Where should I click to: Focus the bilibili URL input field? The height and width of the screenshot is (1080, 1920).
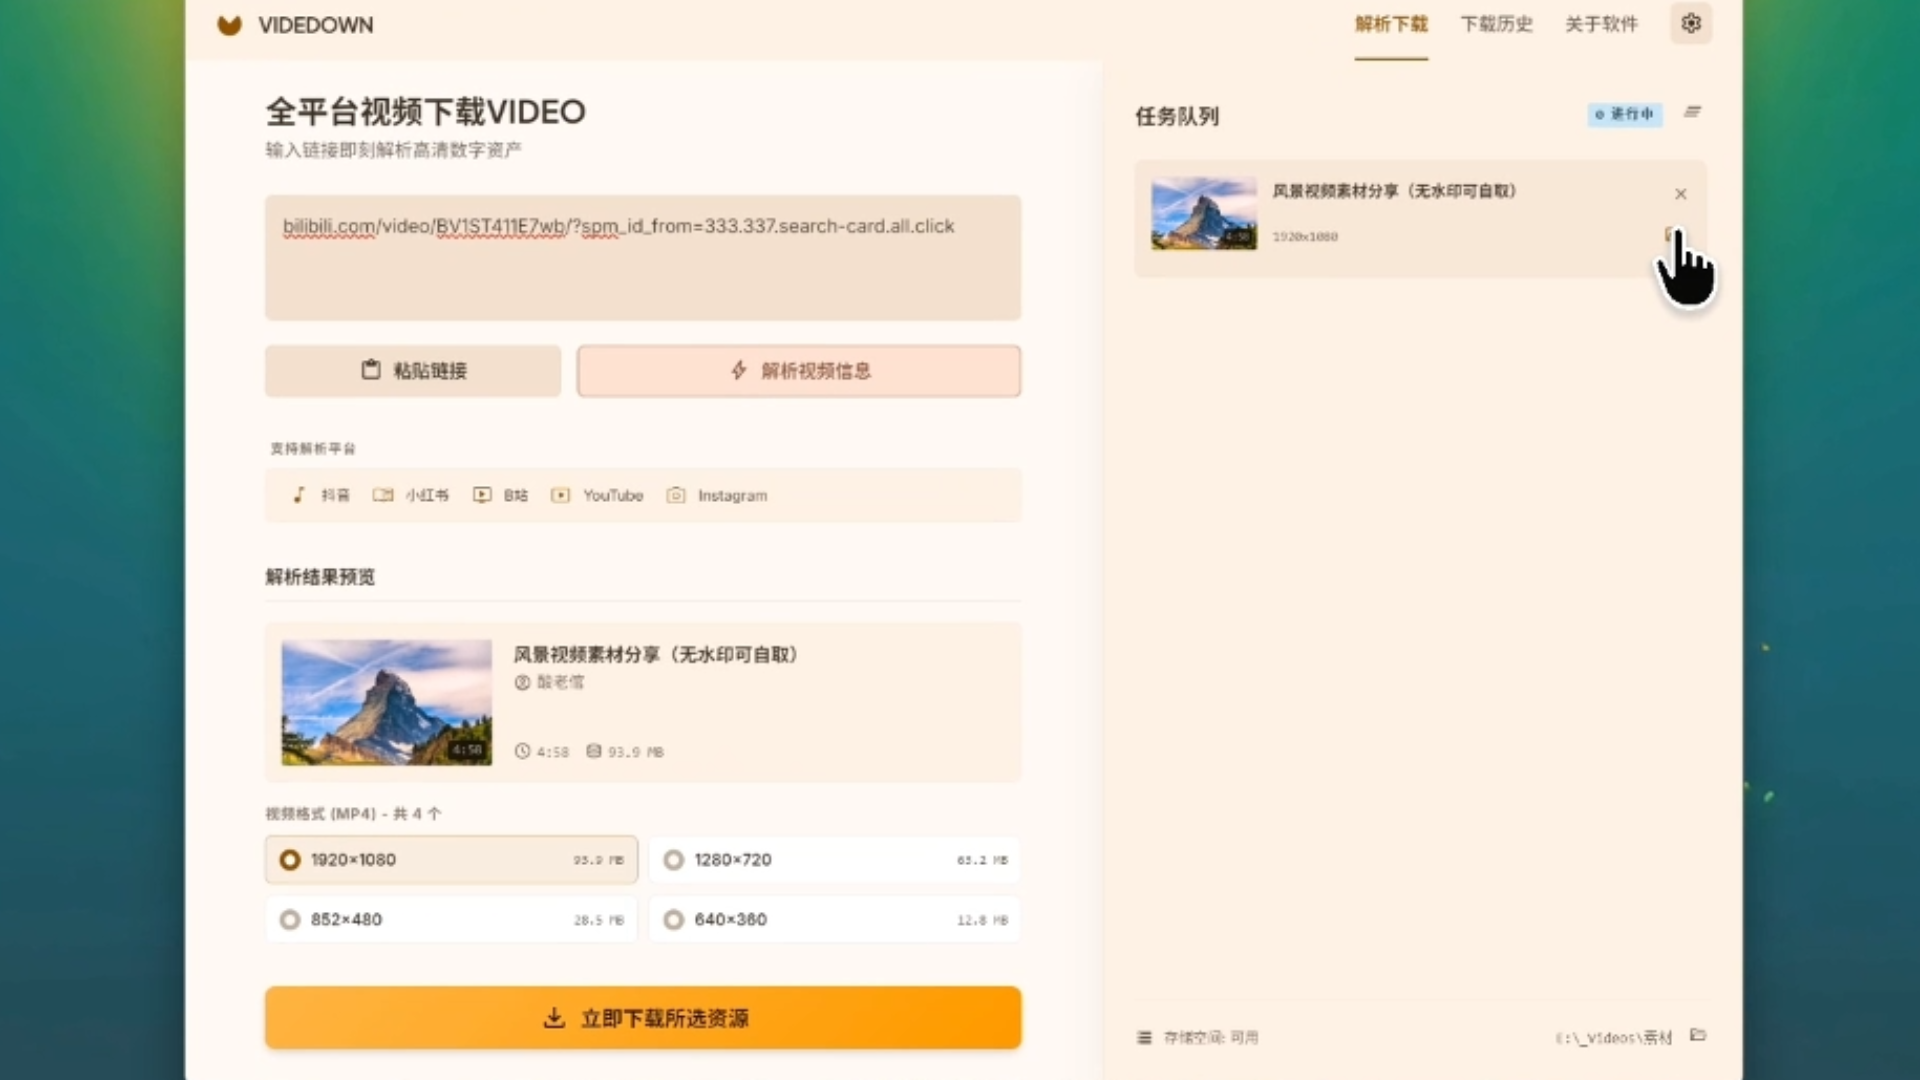[643, 258]
